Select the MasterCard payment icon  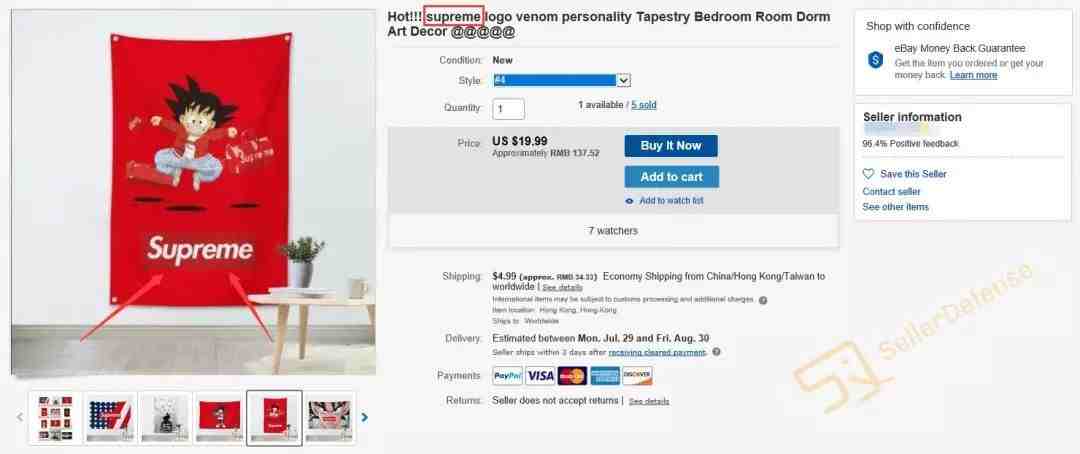(x=572, y=376)
